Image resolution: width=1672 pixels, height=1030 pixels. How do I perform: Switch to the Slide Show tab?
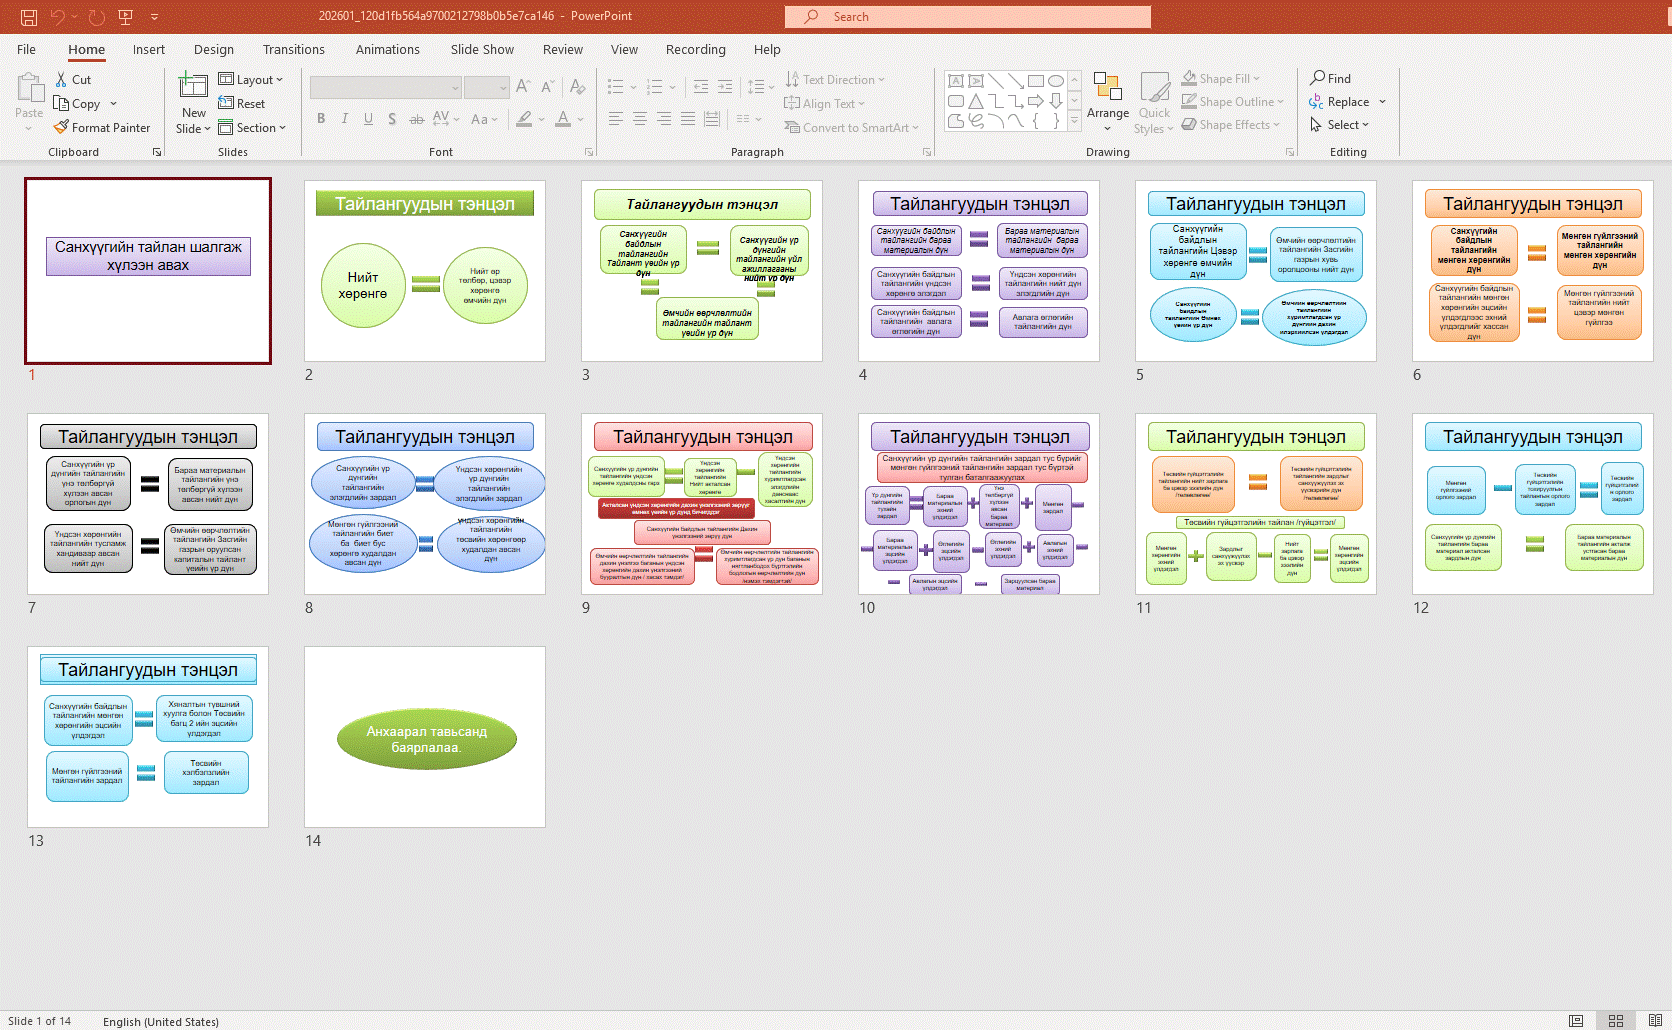pos(481,50)
